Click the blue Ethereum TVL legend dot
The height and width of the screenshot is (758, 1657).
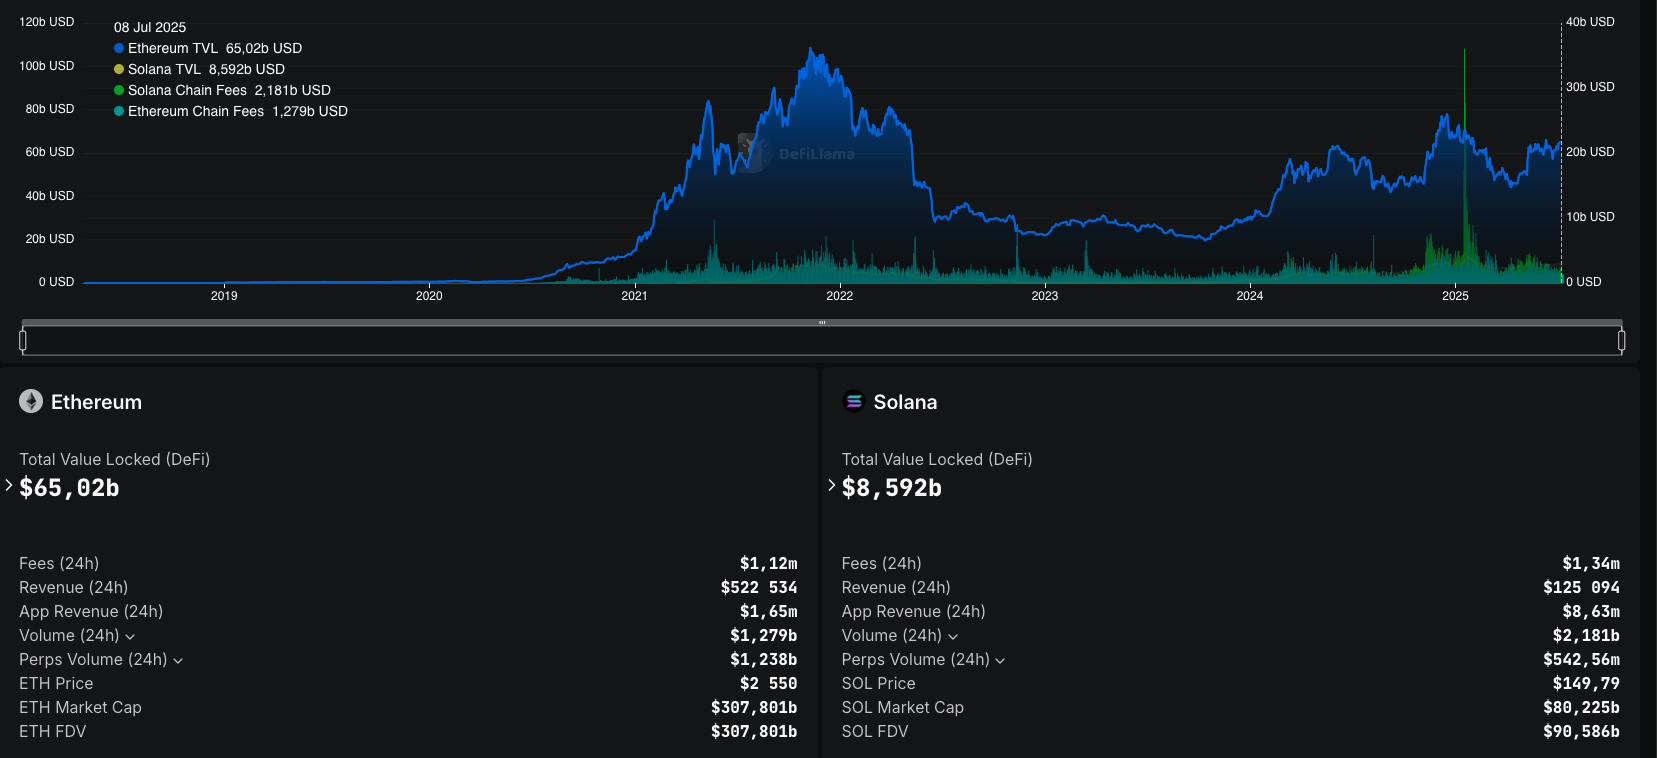[119, 48]
